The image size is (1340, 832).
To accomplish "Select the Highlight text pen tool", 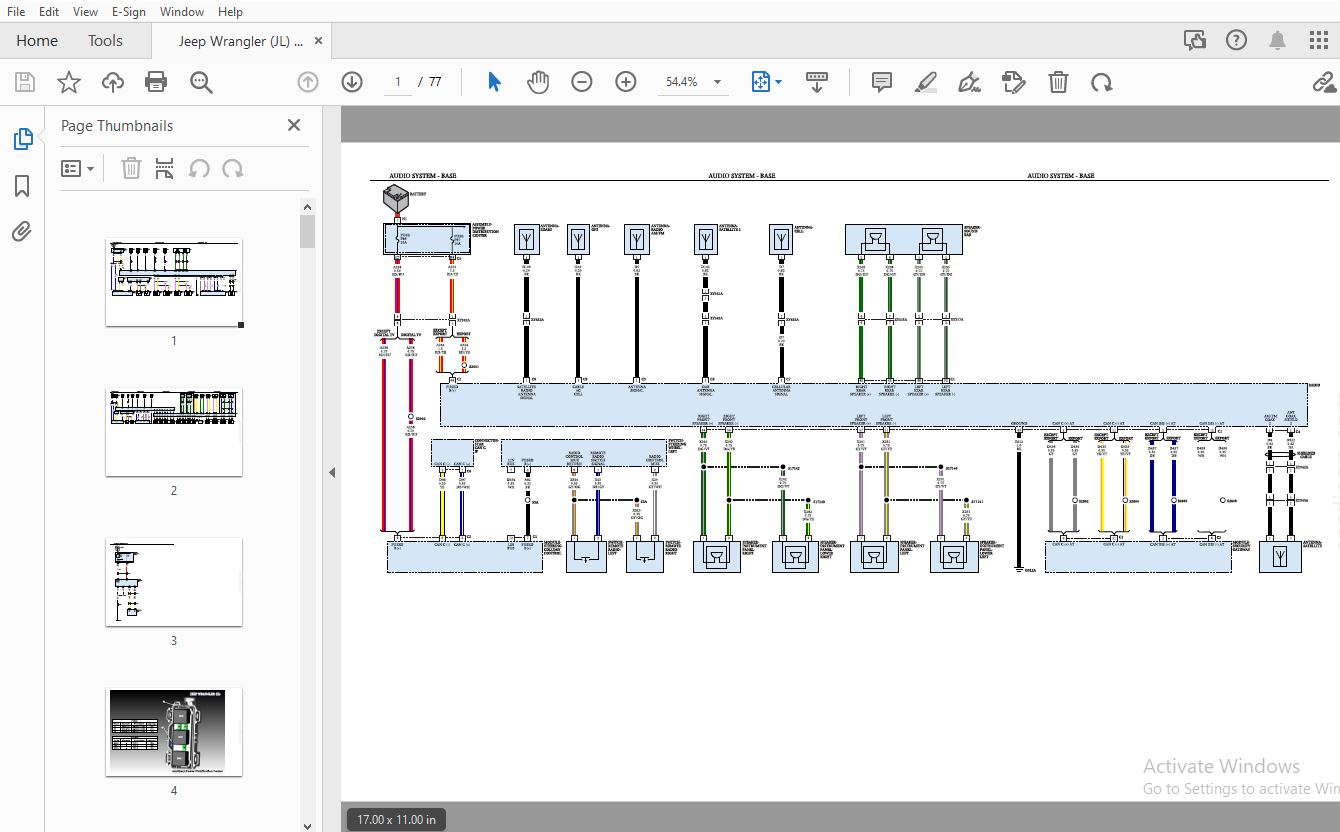I will pyautogui.click(x=925, y=82).
